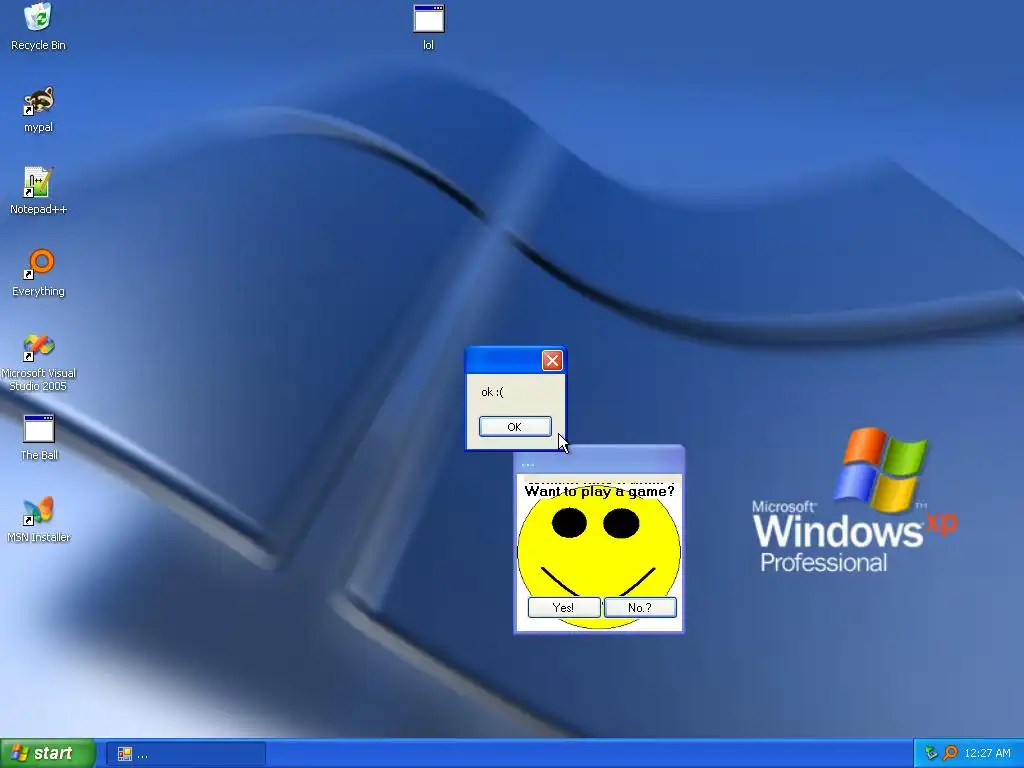The width and height of the screenshot is (1024, 768).
Task: Click the "ok :(" message text
Action: tap(492, 392)
